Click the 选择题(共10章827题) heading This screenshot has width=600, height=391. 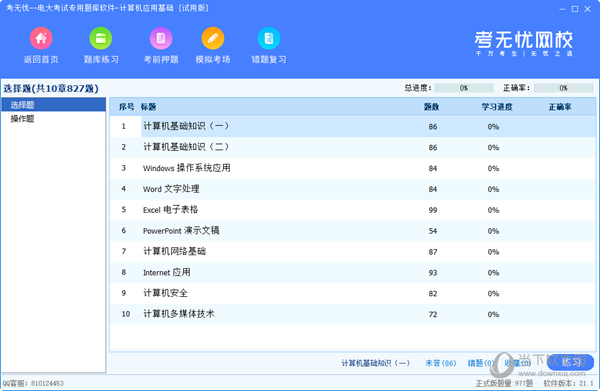pyautogui.click(x=51, y=89)
